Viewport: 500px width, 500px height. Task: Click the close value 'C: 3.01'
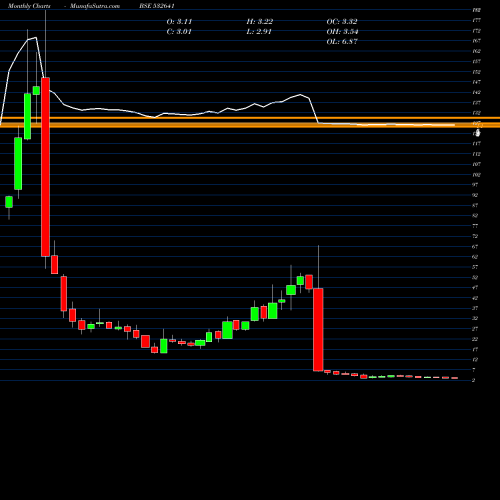click(179, 32)
